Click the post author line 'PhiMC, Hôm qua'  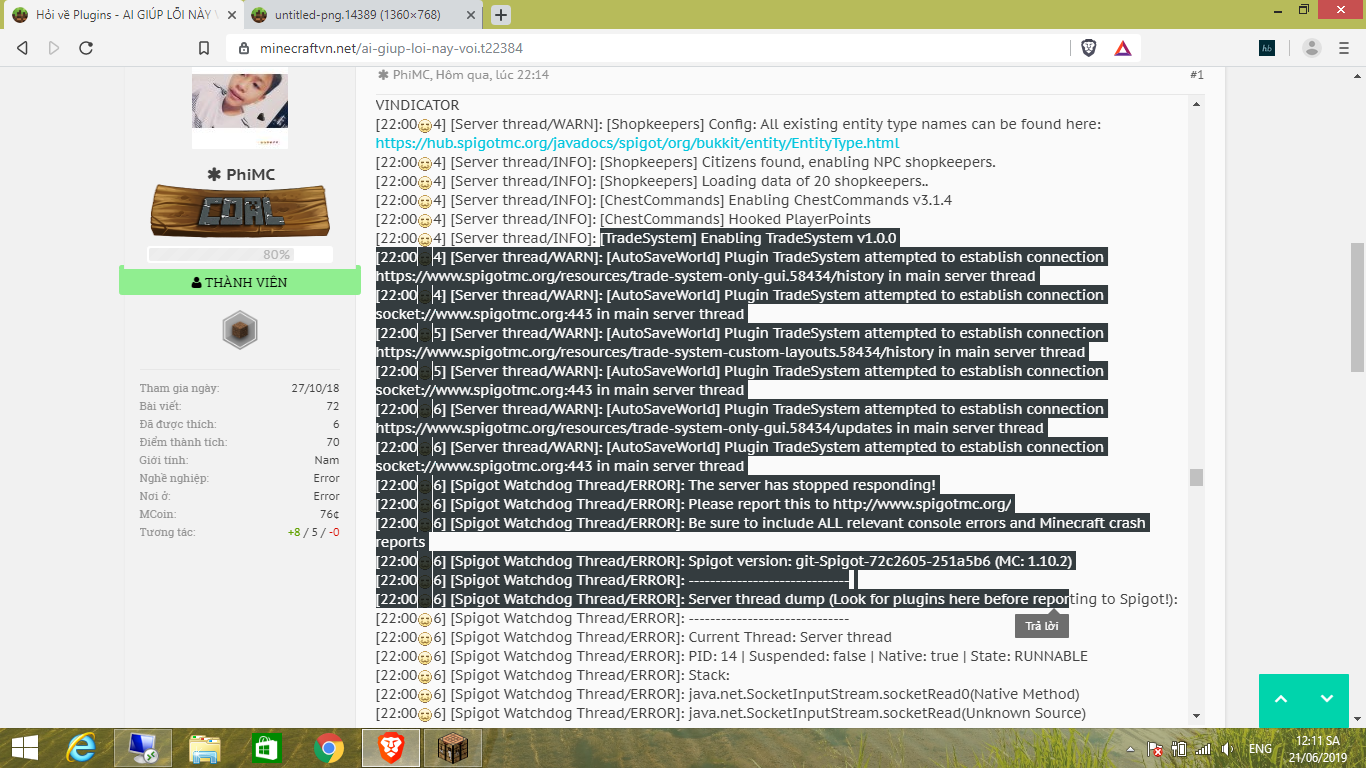pos(463,75)
